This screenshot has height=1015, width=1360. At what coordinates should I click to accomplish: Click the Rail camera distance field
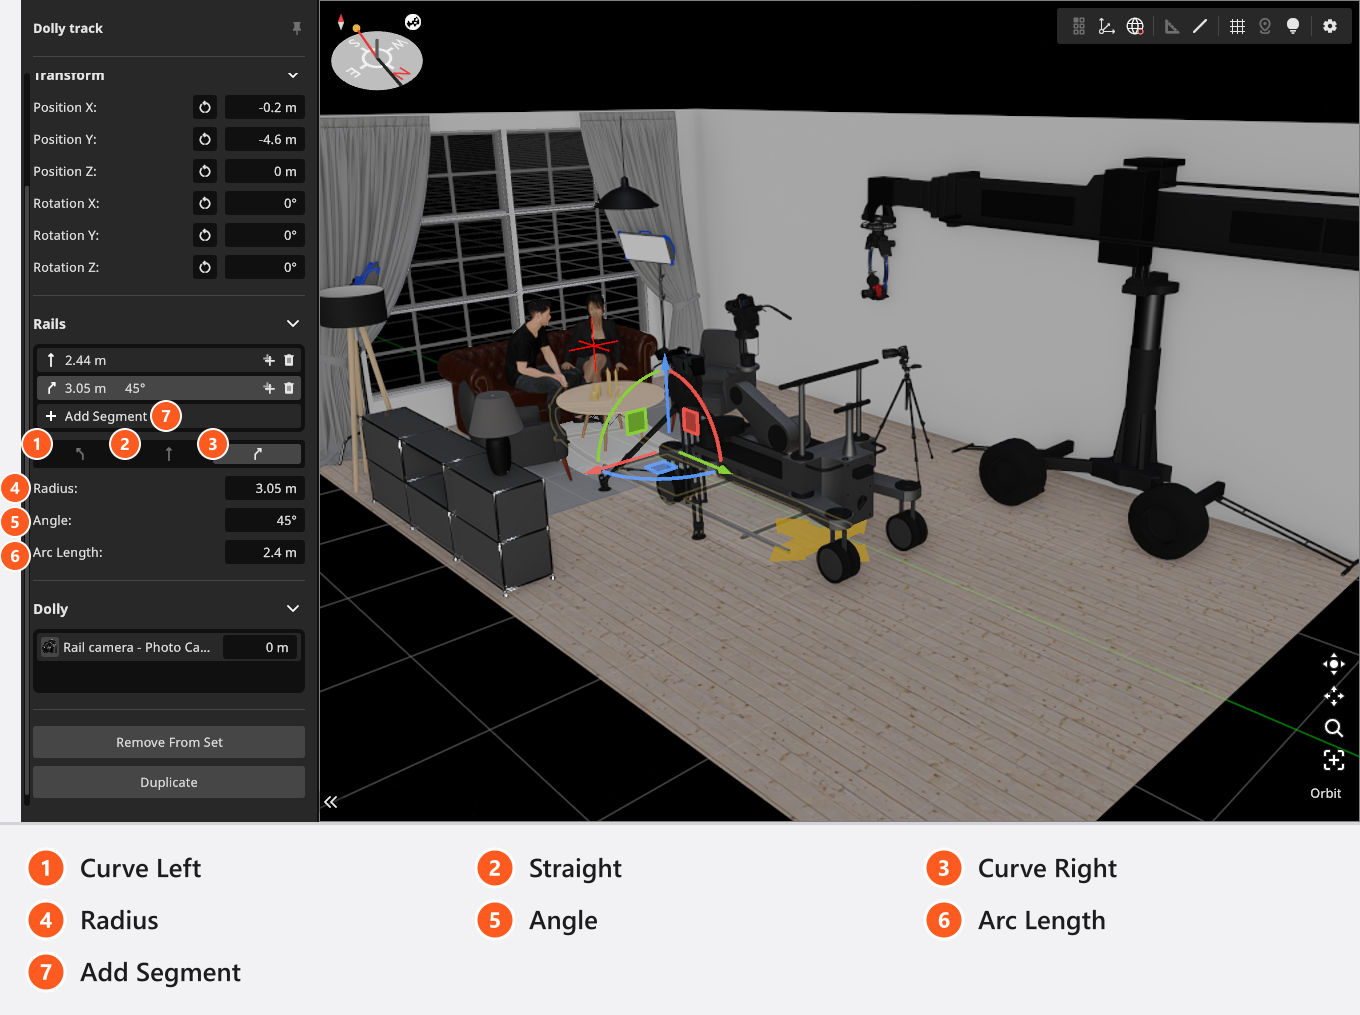click(260, 647)
